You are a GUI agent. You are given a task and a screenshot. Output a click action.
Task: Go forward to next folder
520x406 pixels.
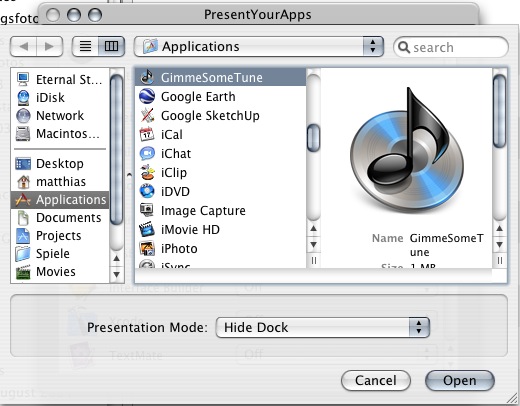click(x=49, y=46)
